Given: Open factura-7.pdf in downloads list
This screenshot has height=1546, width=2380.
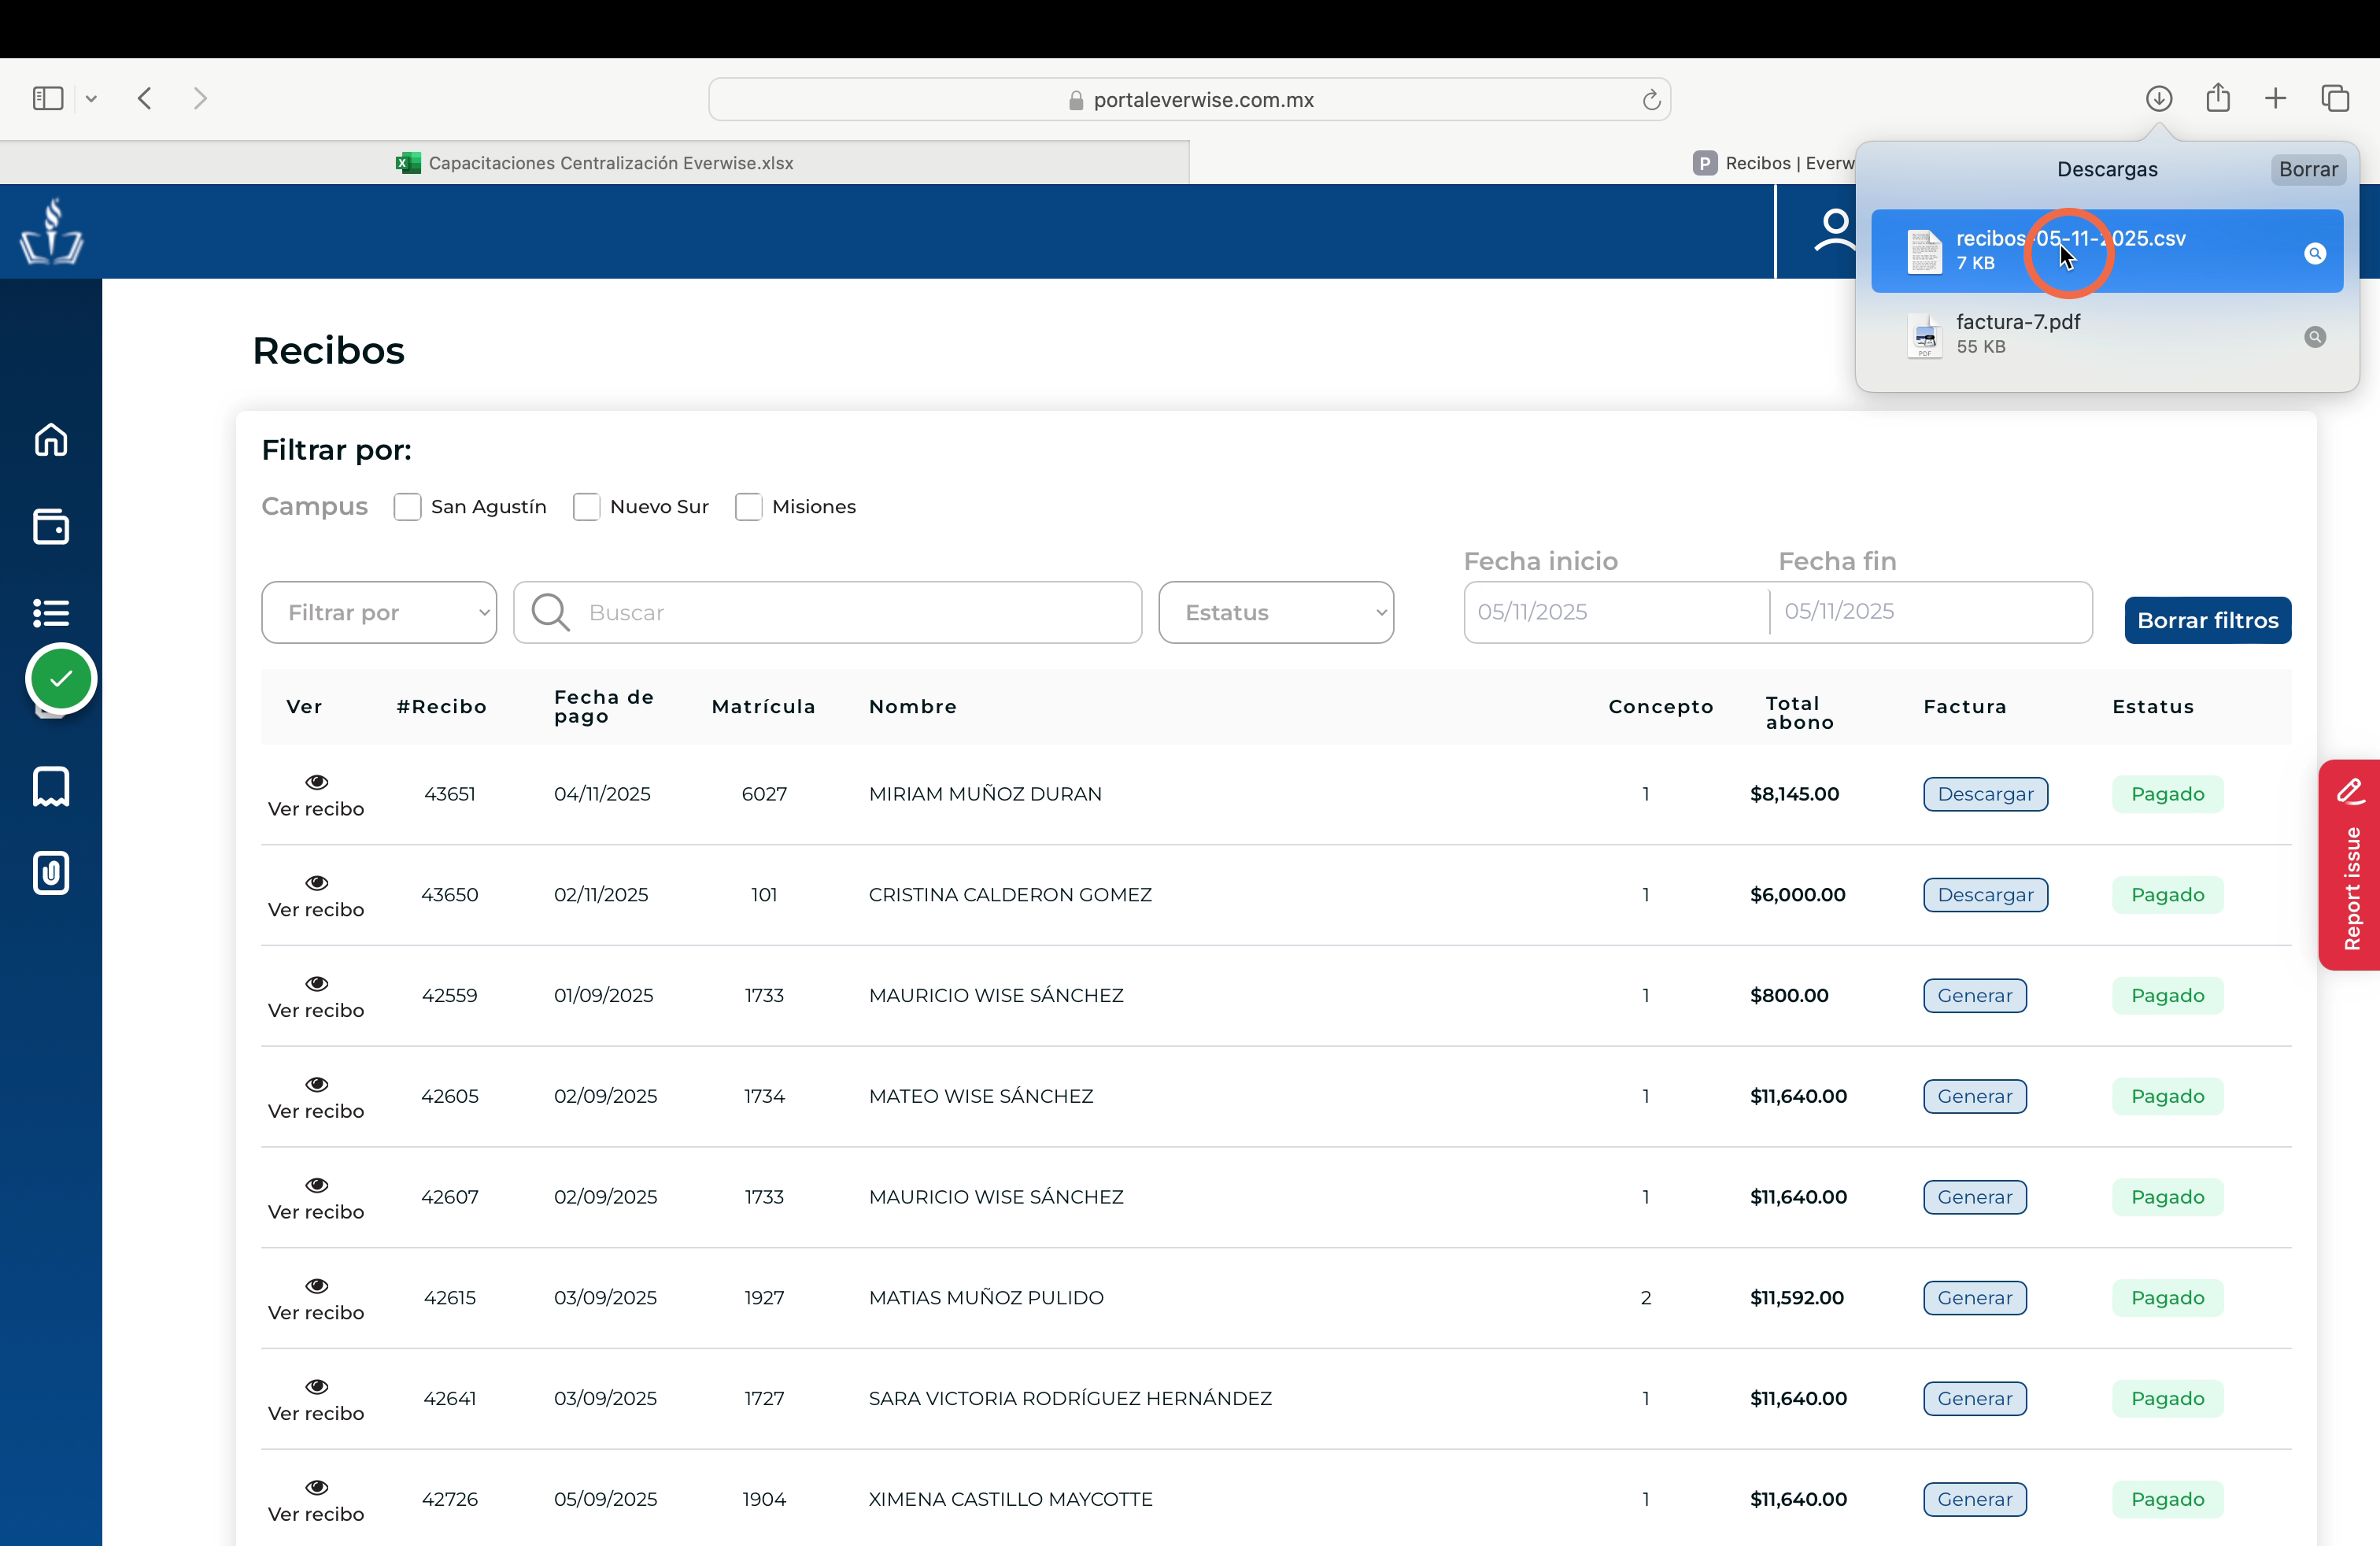Looking at the screenshot, I should (x=2107, y=335).
